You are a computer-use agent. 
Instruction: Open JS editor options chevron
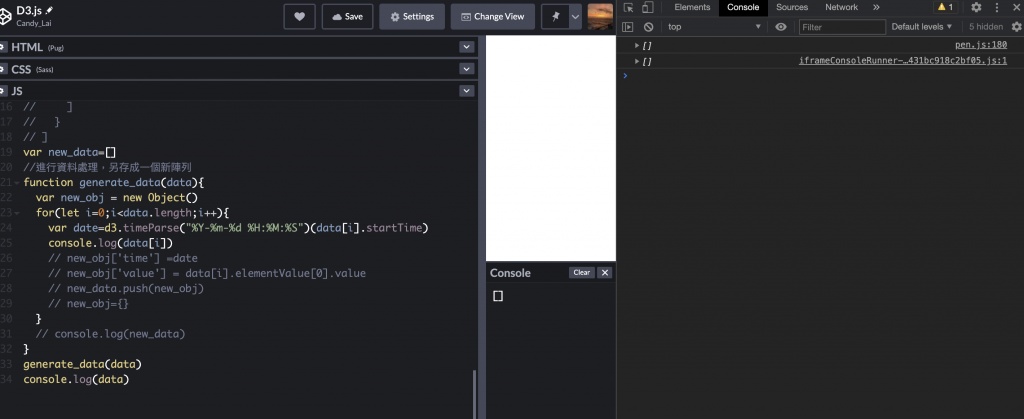[466, 91]
